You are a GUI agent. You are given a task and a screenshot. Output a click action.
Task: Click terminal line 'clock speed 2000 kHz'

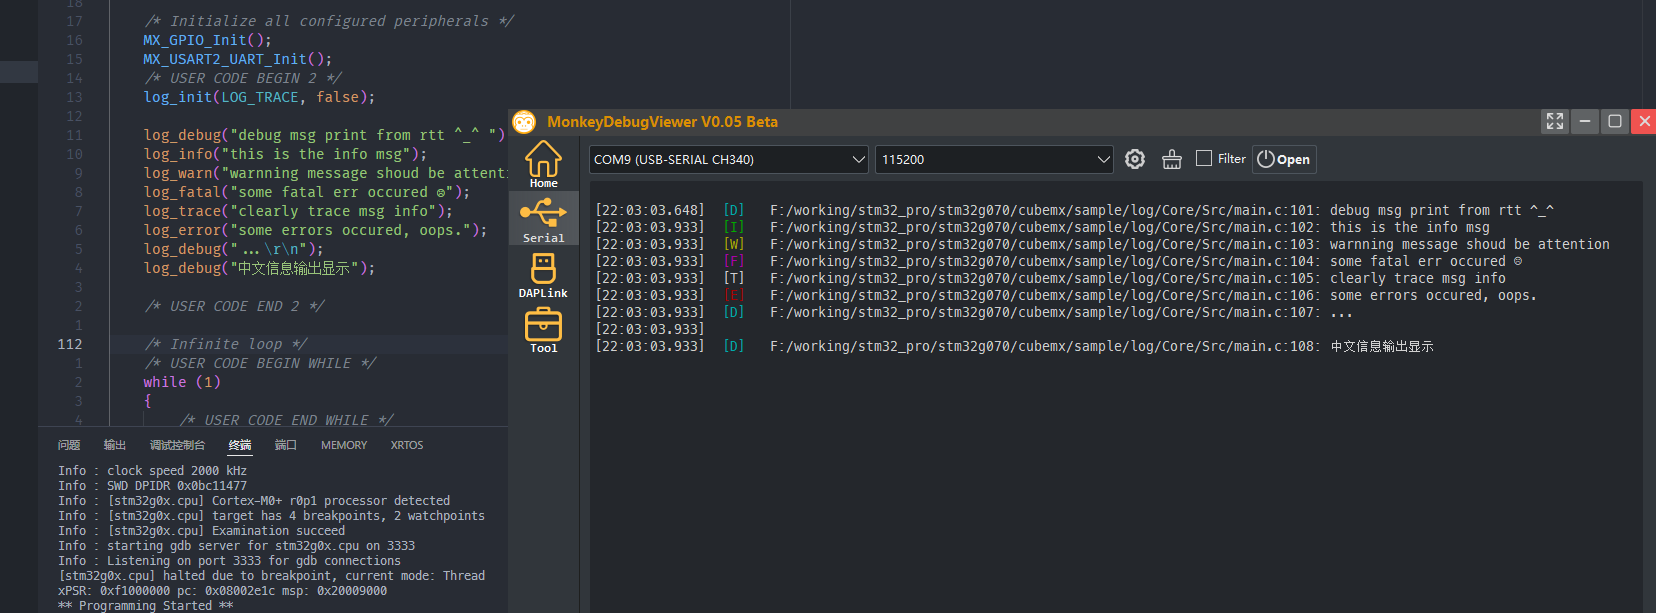pyautogui.click(x=152, y=470)
